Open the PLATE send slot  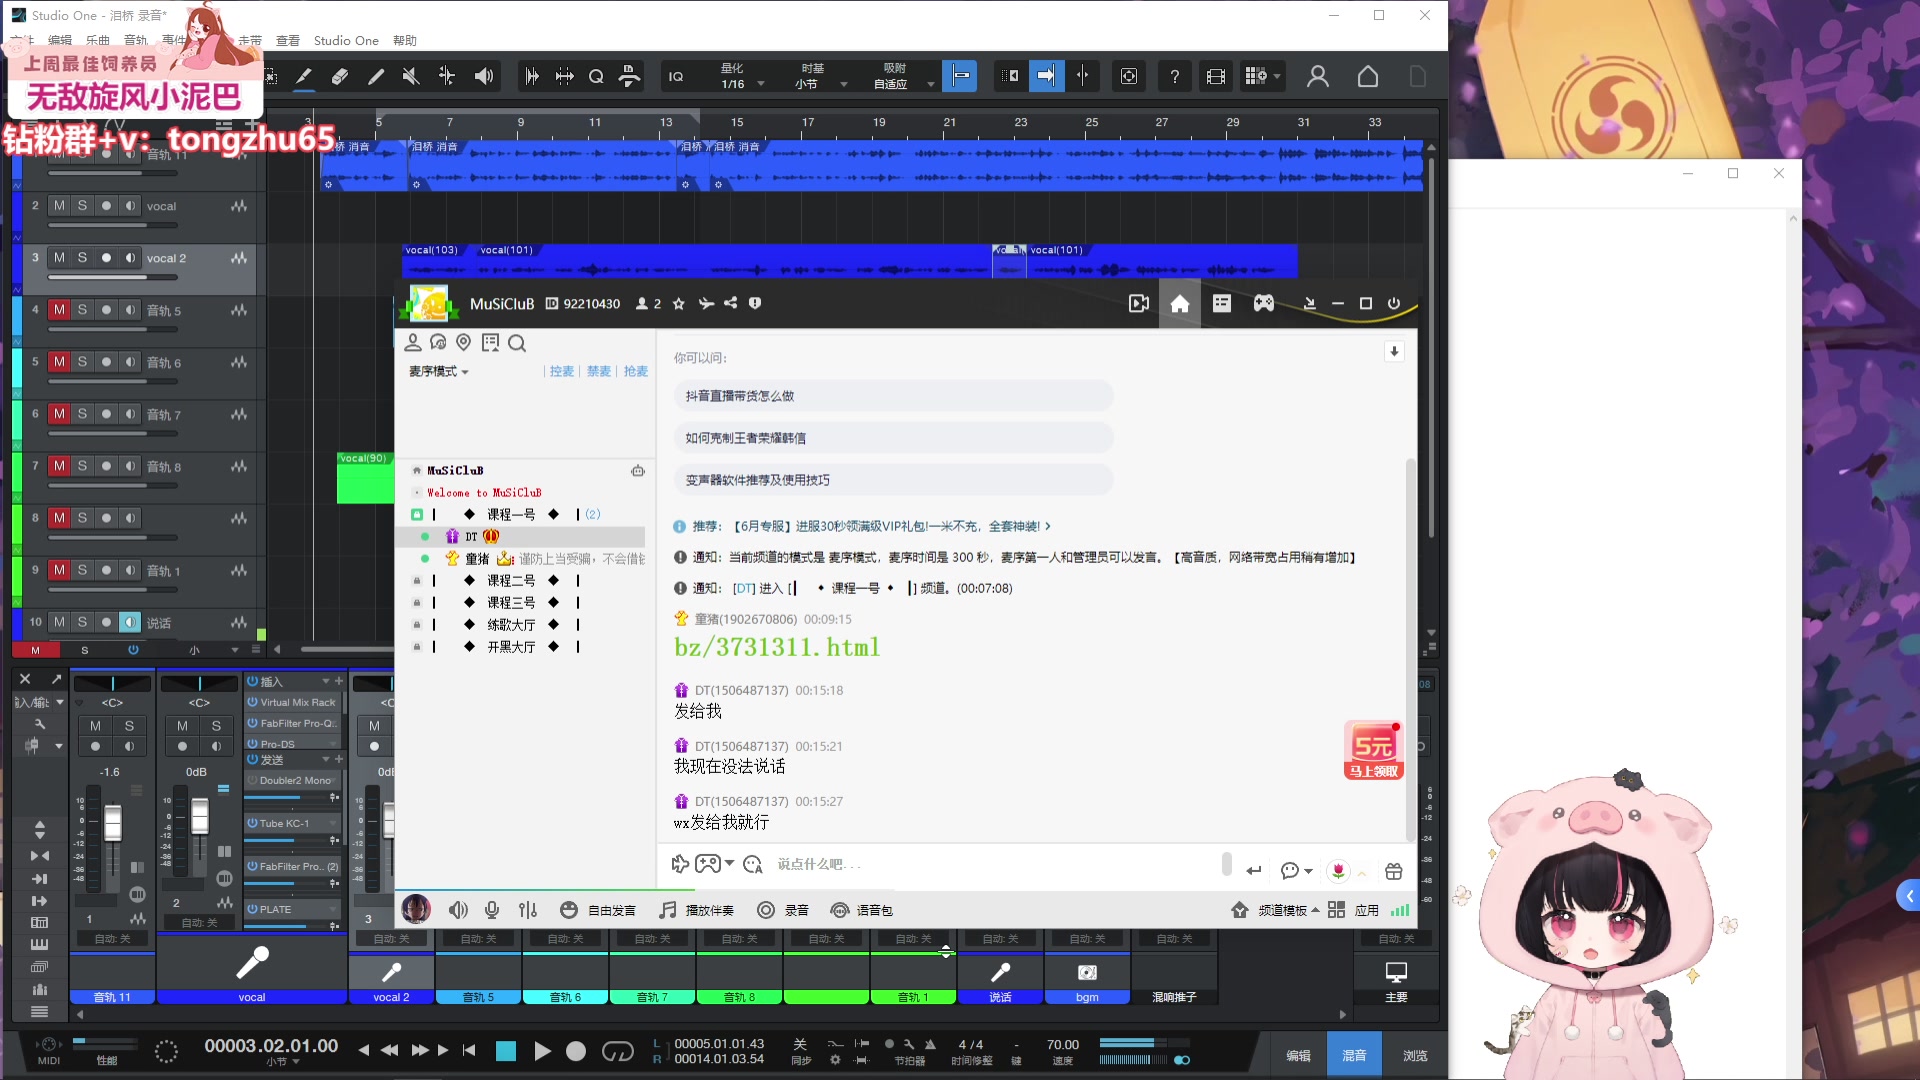[293, 909]
